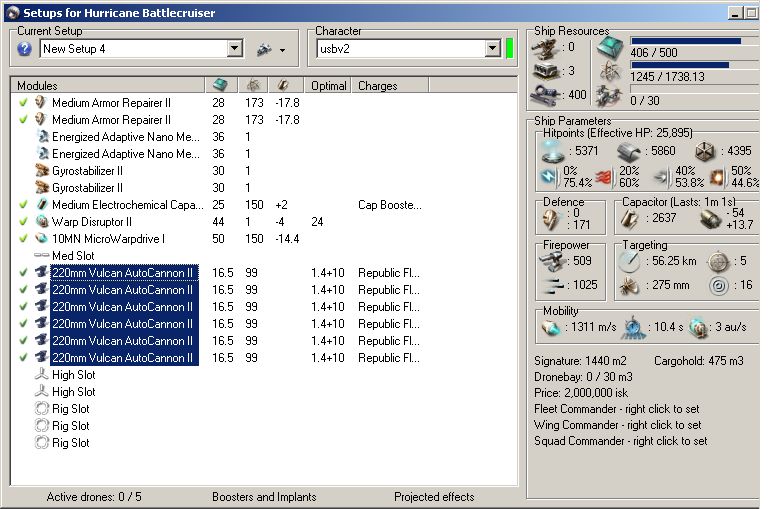Click the shield hitpoints icon showing 5371
The height and width of the screenshot is (509, 784).
(x=554, y=151)
